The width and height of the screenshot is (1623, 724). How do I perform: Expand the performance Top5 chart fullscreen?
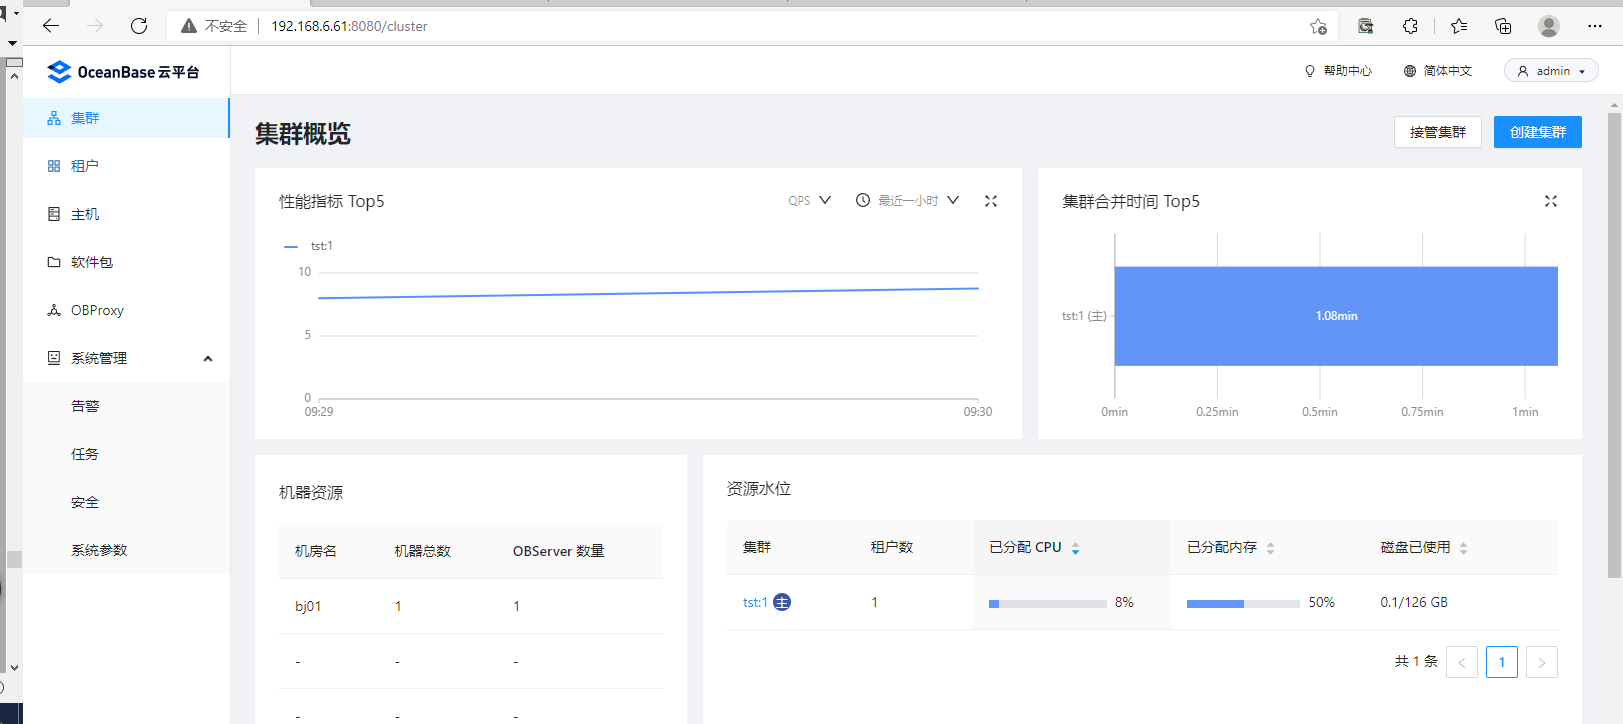click(x=991, y=201)
